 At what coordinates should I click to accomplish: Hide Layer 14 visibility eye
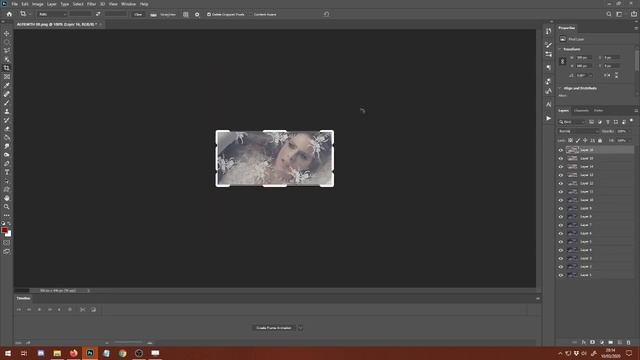pyautogui.click(x=560, y=167)
